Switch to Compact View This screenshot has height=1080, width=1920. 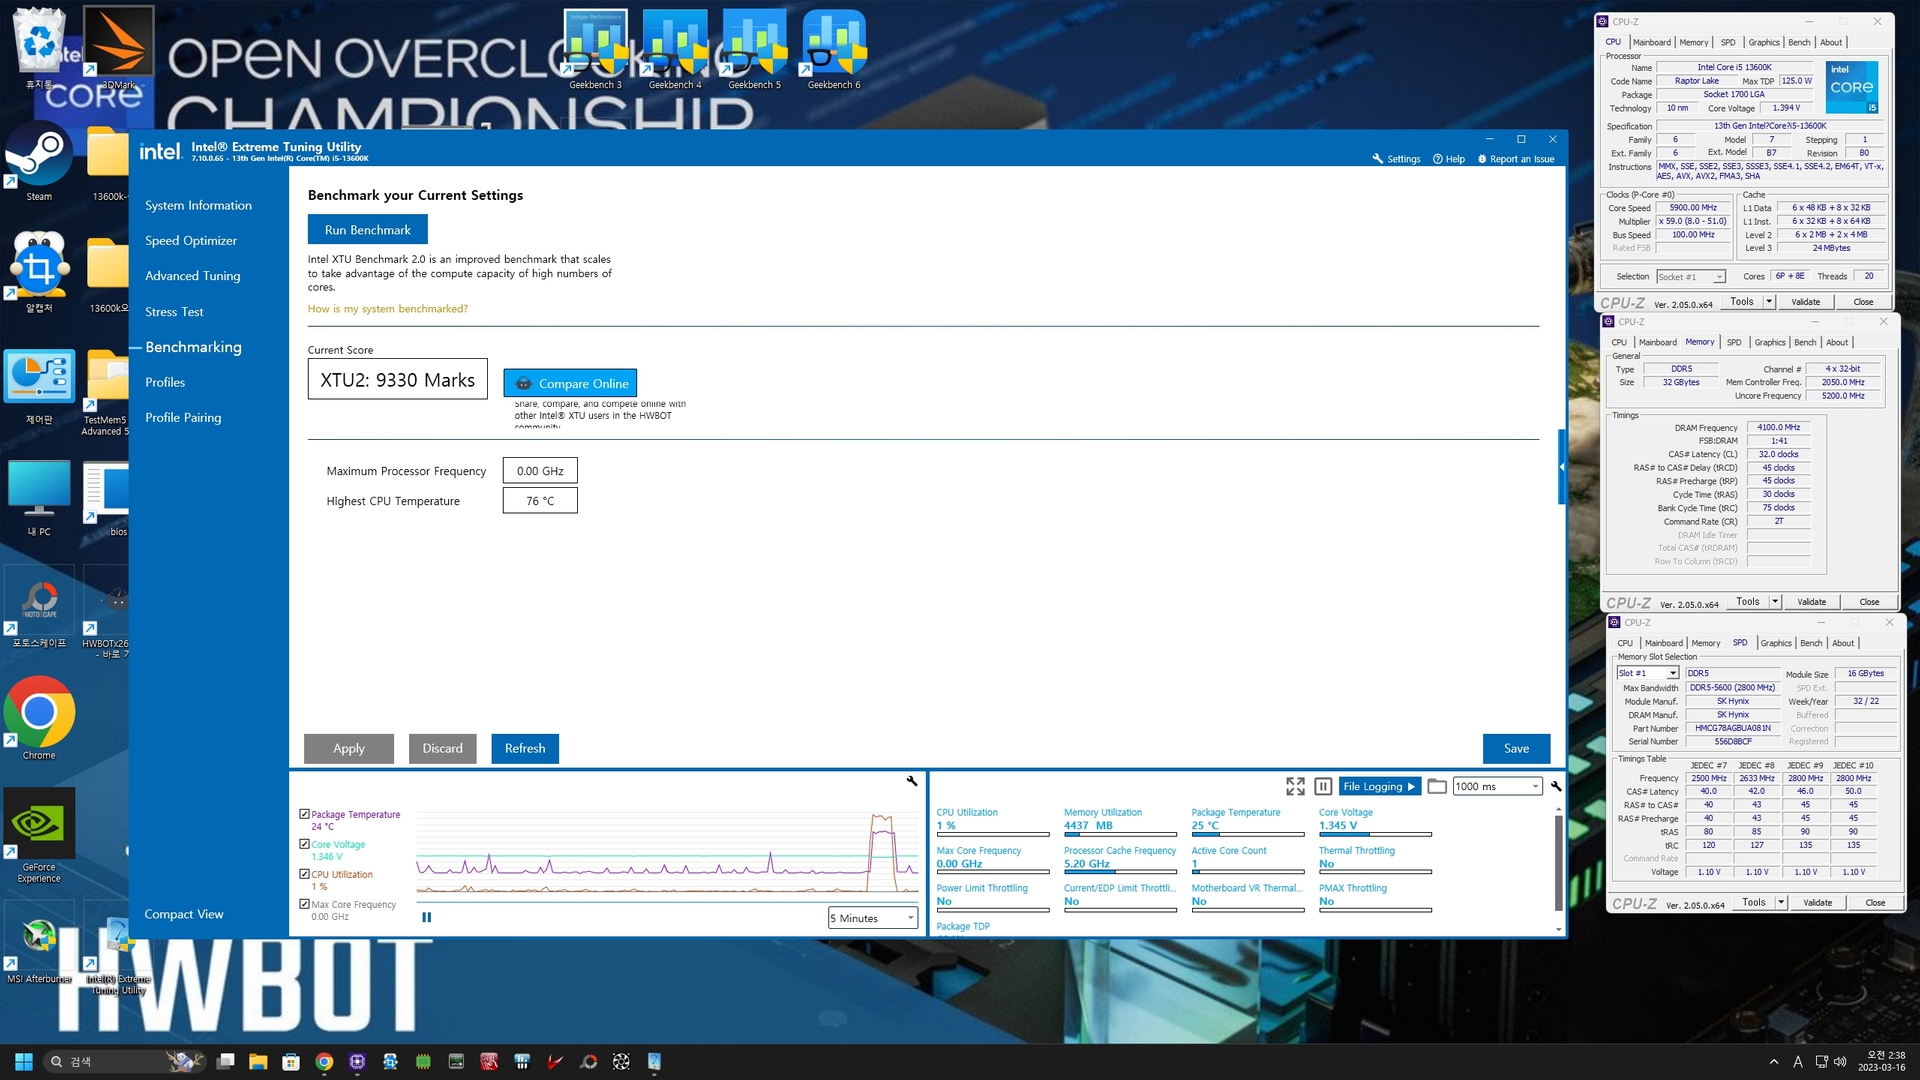pos(184,914)
